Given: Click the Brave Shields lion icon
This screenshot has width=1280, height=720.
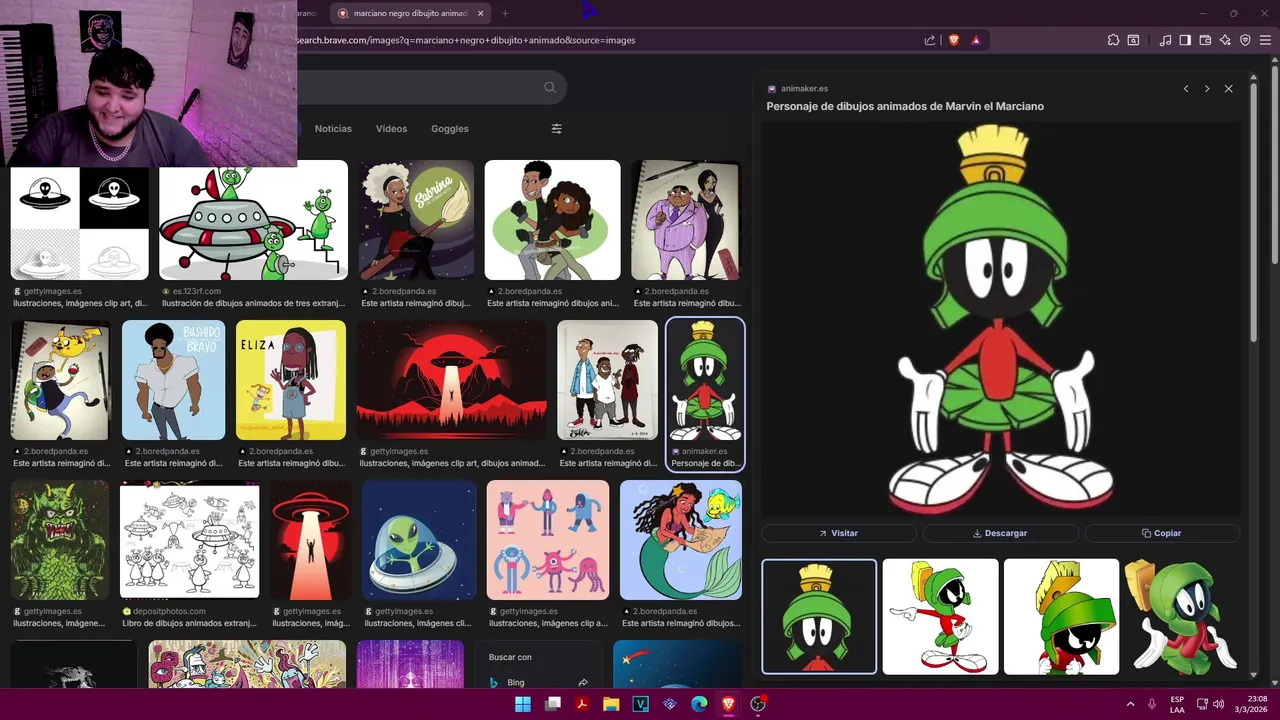Looking at the screenshot, I should [953, 40].
